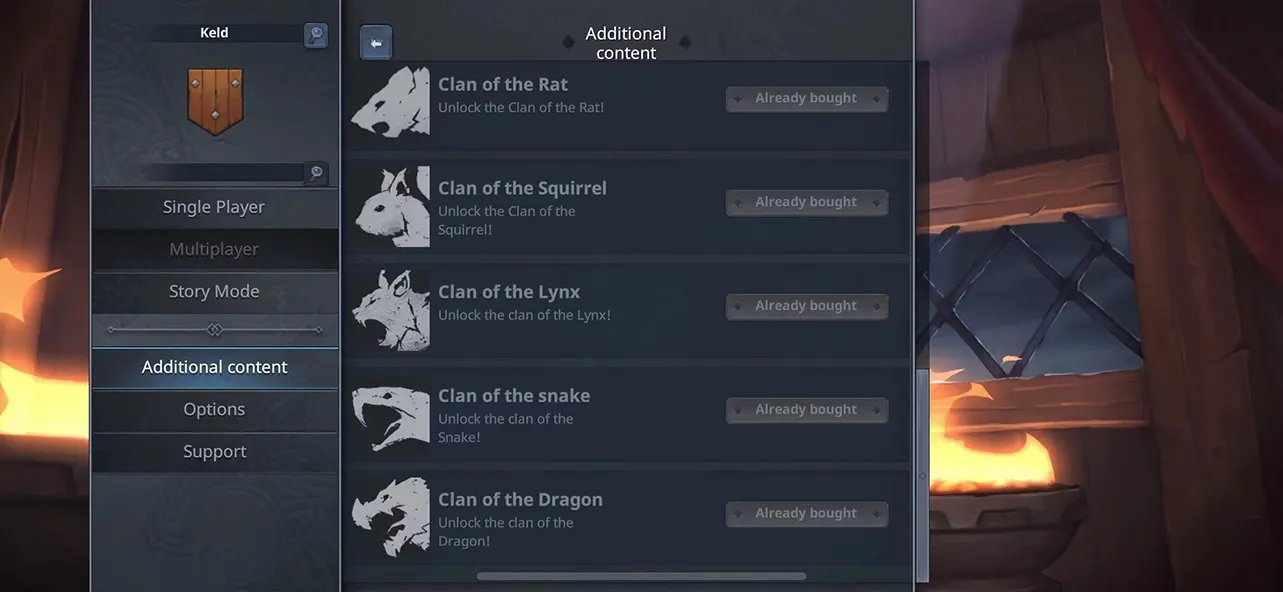The height and width of the screenshot is (592, 1283).
Task: Click the vertical scrollbar of the content list
Action: click(922, 475)
